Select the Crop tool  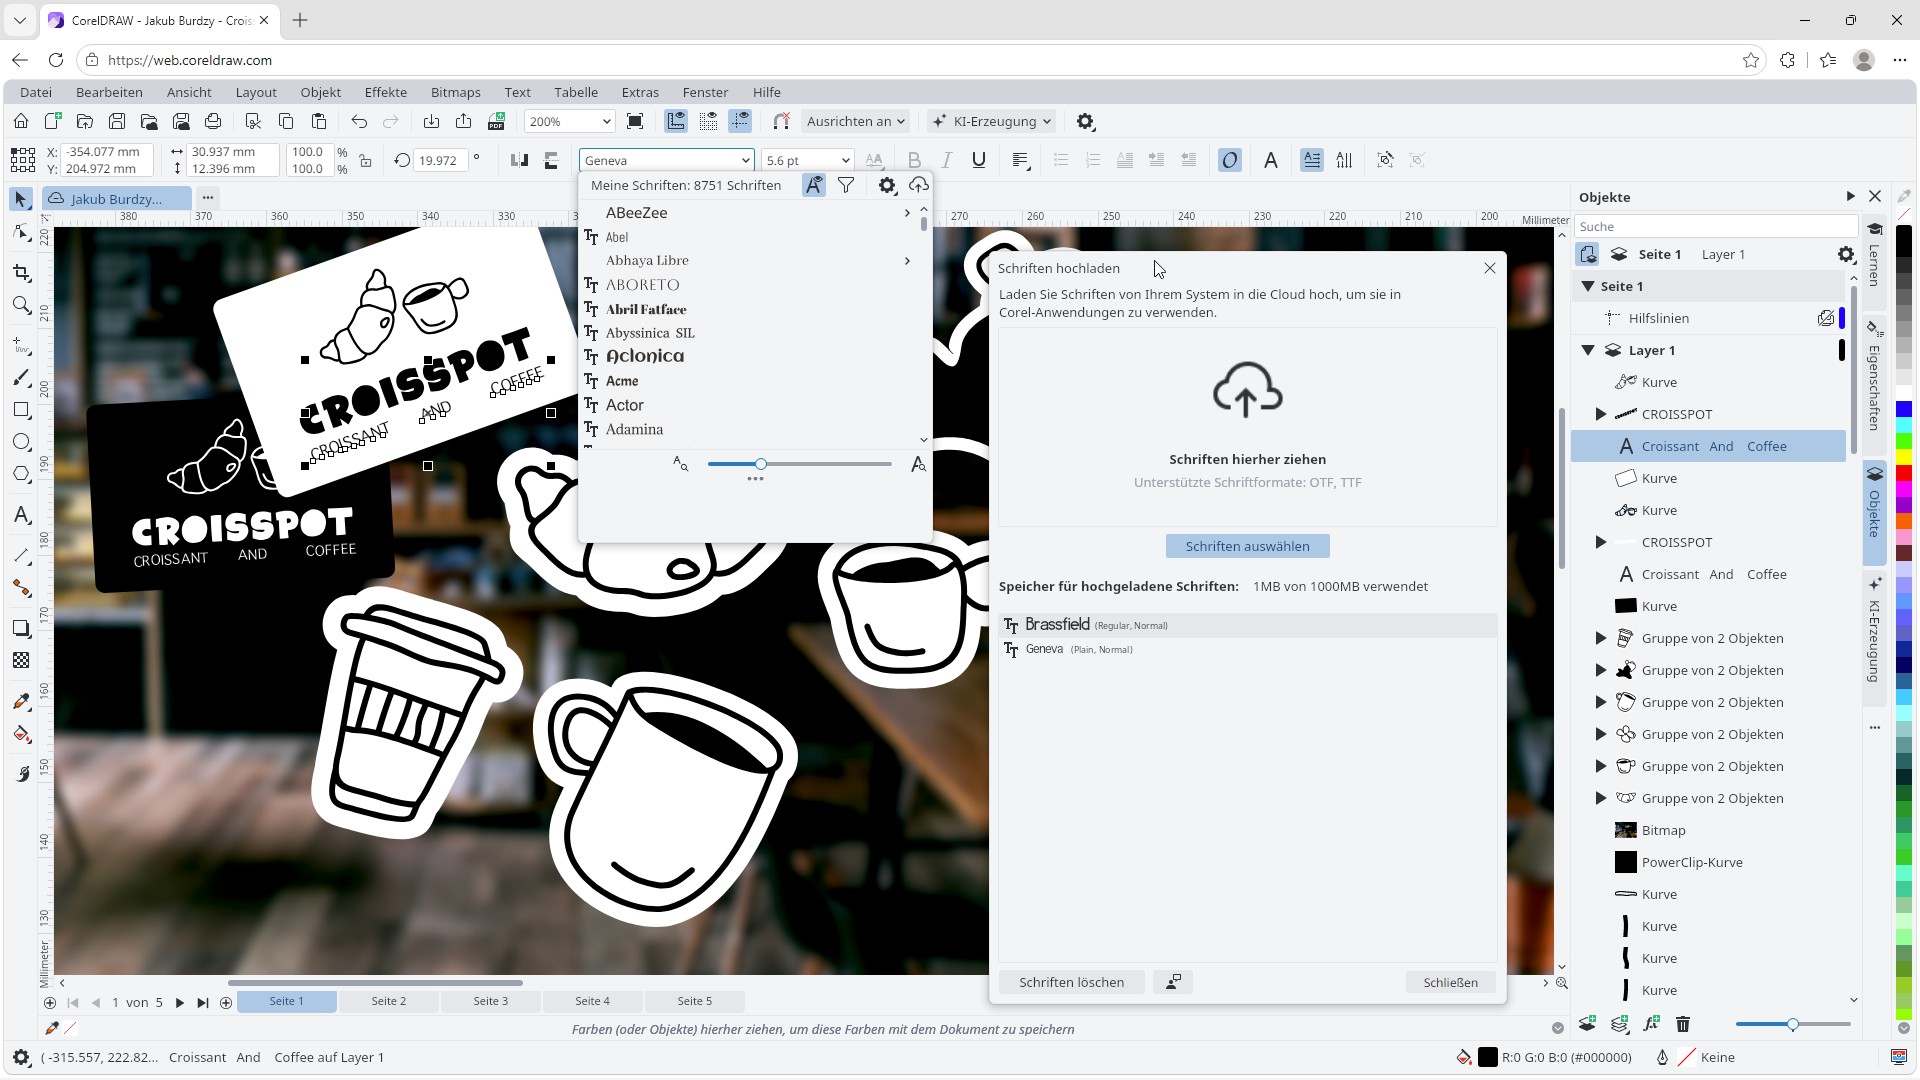pos(21,273)
